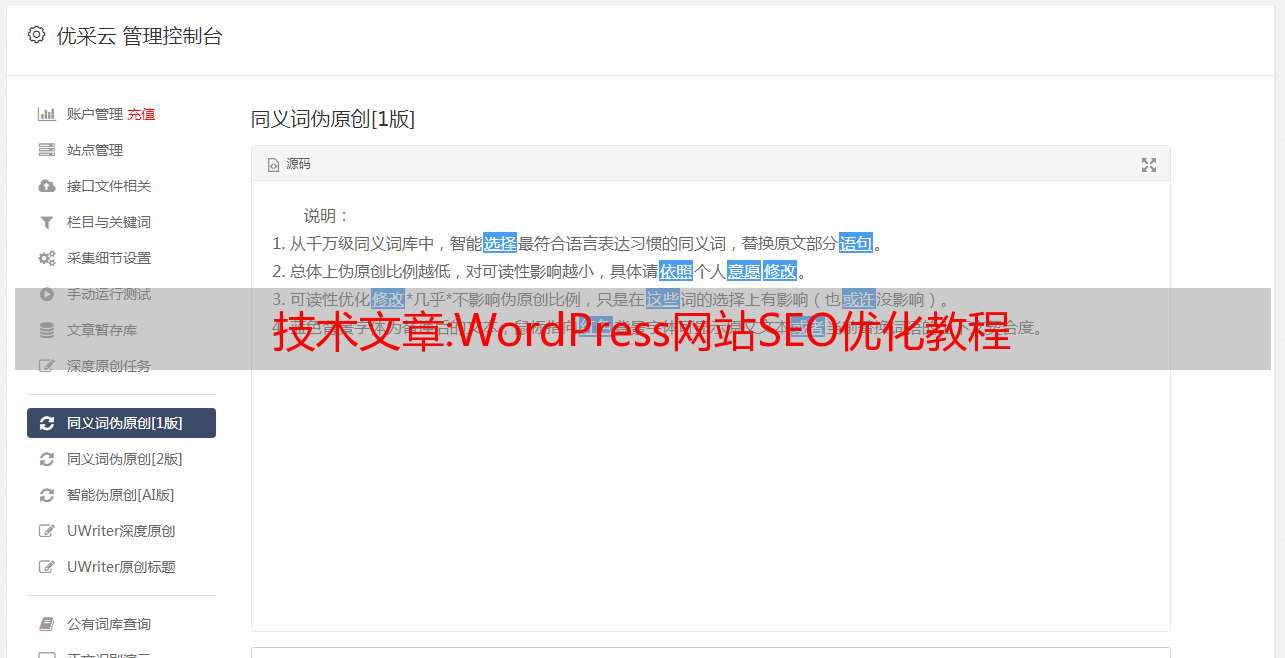Viewport: 1285px width, 658px height.
Task: Click highlighted word 意愿 in line 2
Action: [744, 271]
